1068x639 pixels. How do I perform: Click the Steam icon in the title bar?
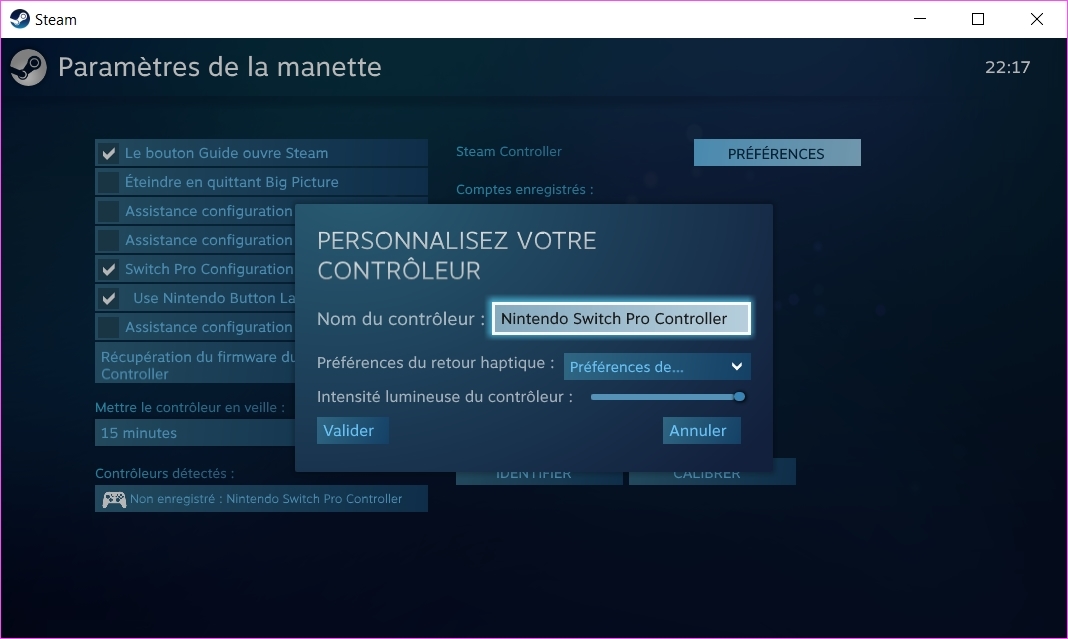coord(19,19)
